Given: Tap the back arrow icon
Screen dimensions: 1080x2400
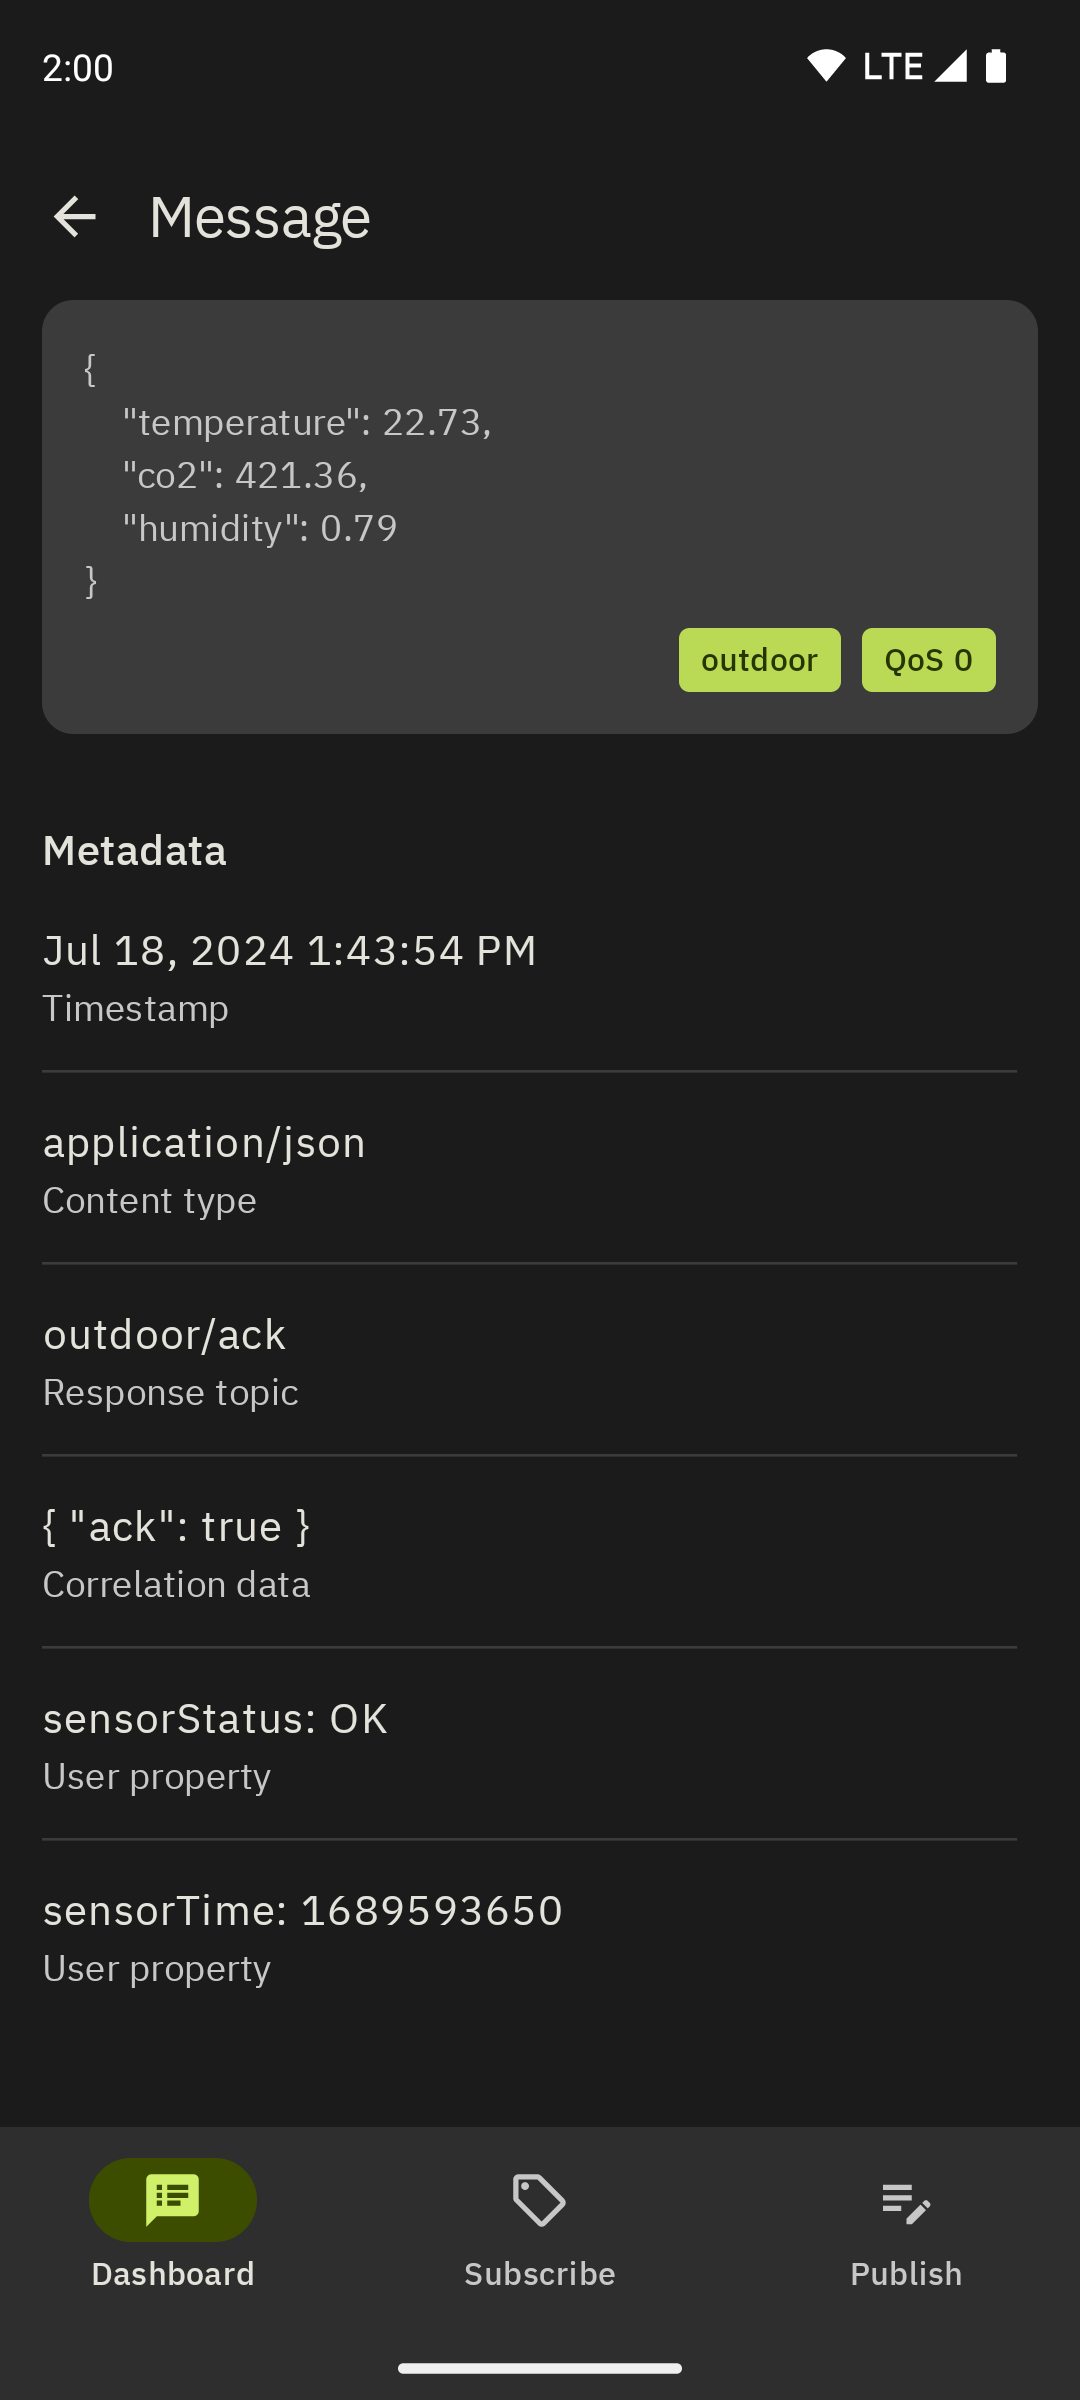Looking at the screenshot, I should click(x=75, y=217).
